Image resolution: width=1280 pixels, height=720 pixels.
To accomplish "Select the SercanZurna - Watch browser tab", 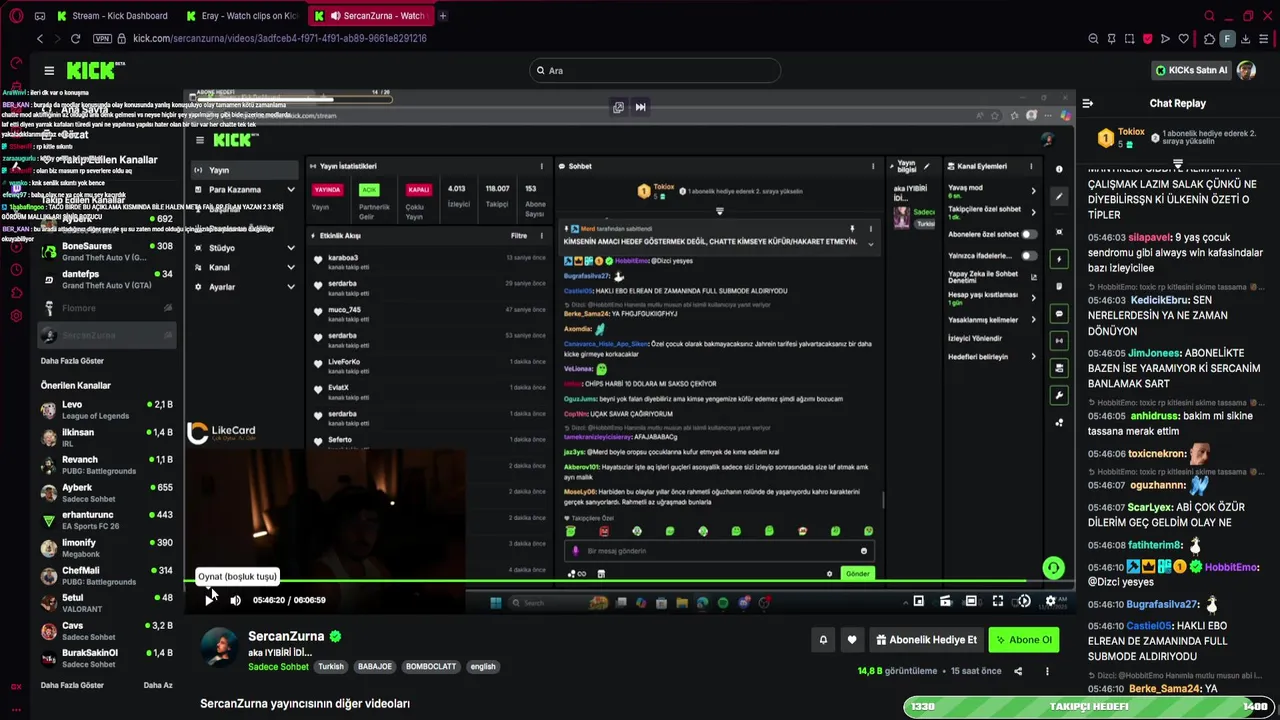I will (369, 16).
